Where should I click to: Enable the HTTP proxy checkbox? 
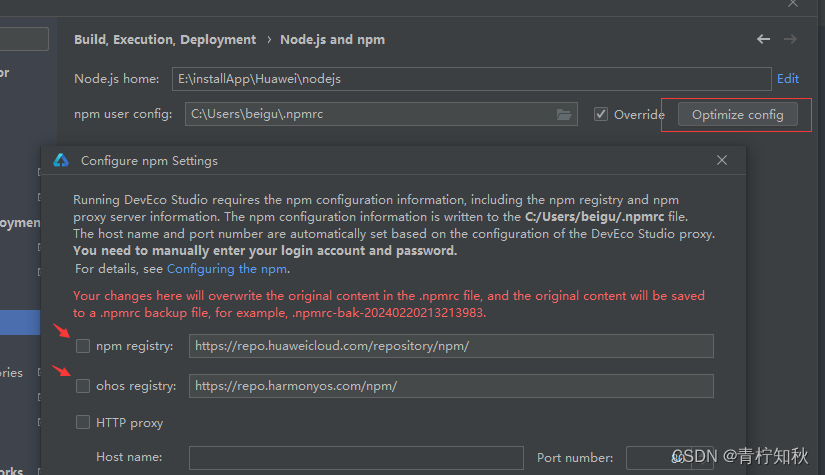tap(83, 422)
